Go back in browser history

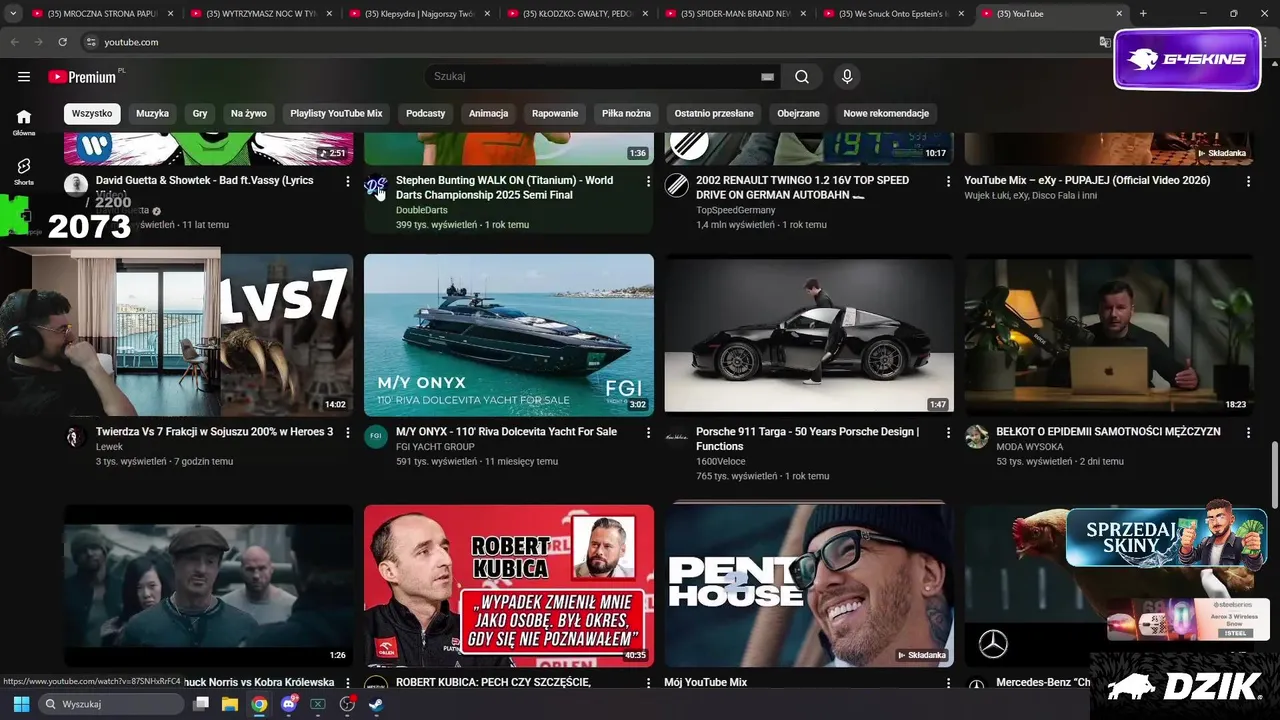click(x=14, y=42)
